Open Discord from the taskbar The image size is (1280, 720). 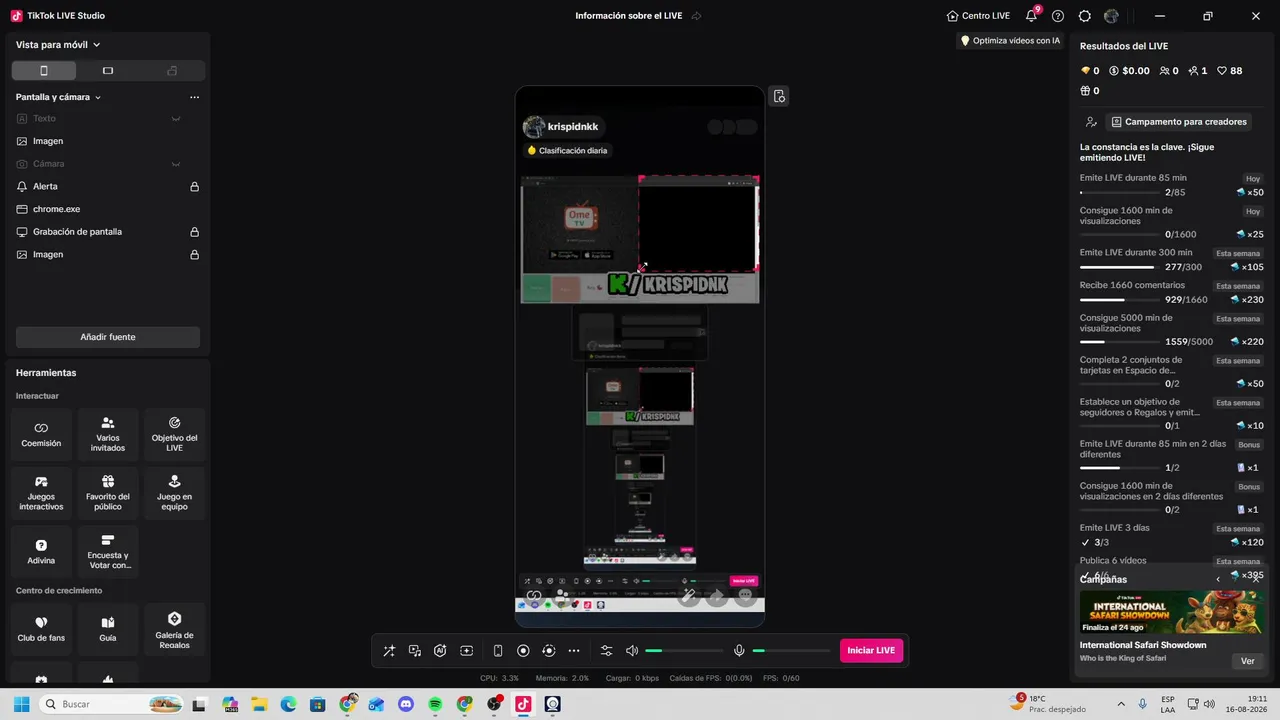tap(406, 704)
